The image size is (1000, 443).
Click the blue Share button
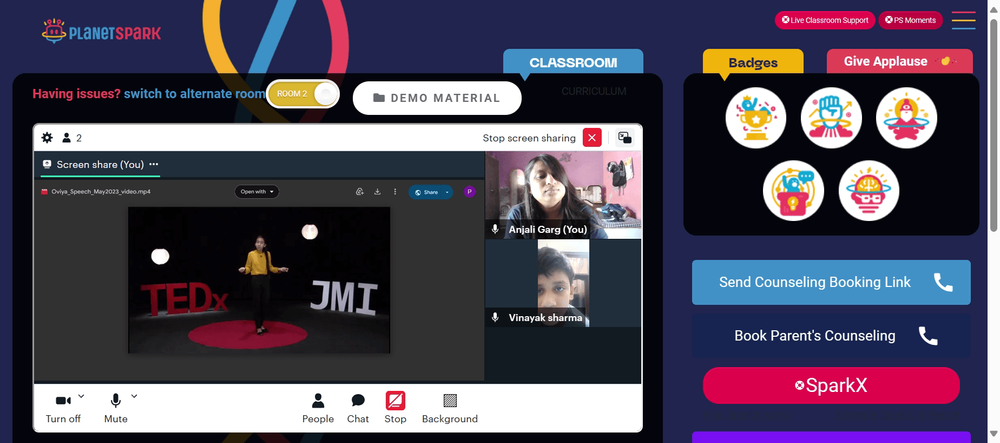(427, 192)
